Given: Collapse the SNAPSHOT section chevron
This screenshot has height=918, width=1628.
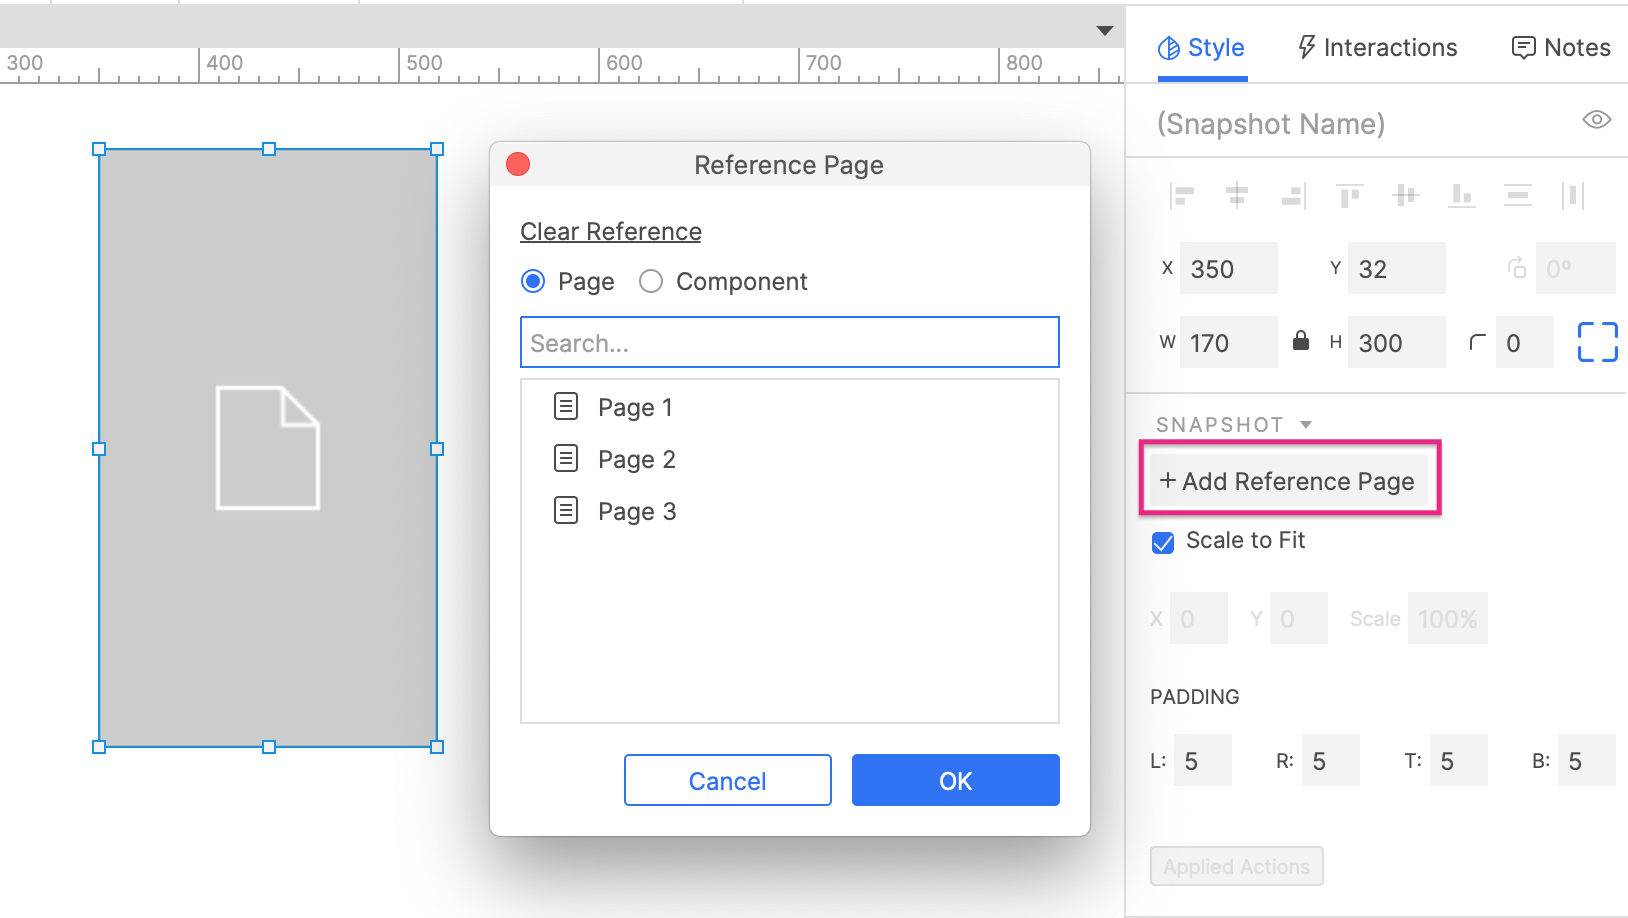Looking at the screenshot, I should pyautogui.click(x=1306, y=424).
